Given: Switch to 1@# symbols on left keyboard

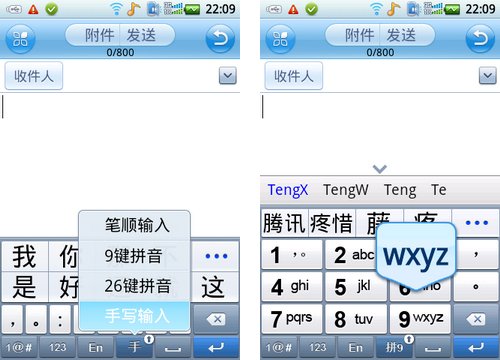Looking at the screenshot, I should coord(19,348).
